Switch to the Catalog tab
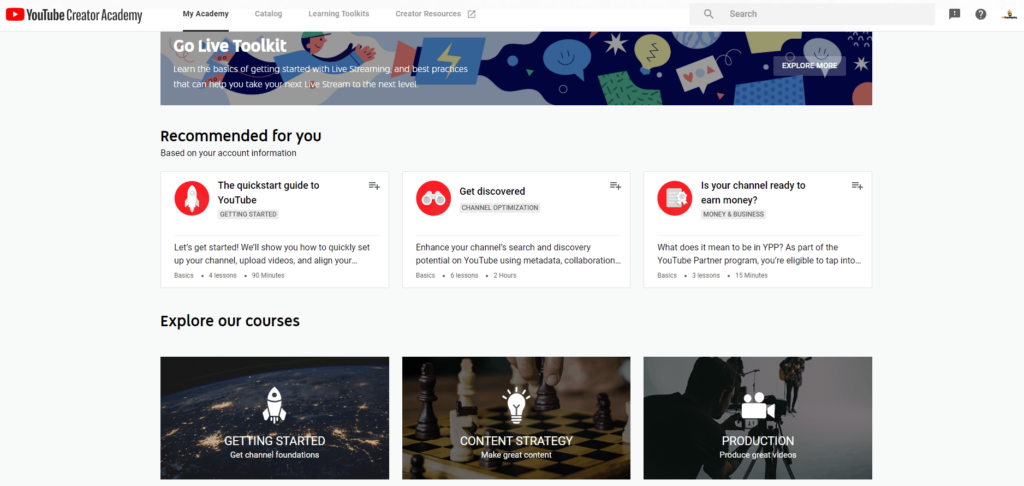The height and width of the screenshot is (486, 1024). (268, 14)
